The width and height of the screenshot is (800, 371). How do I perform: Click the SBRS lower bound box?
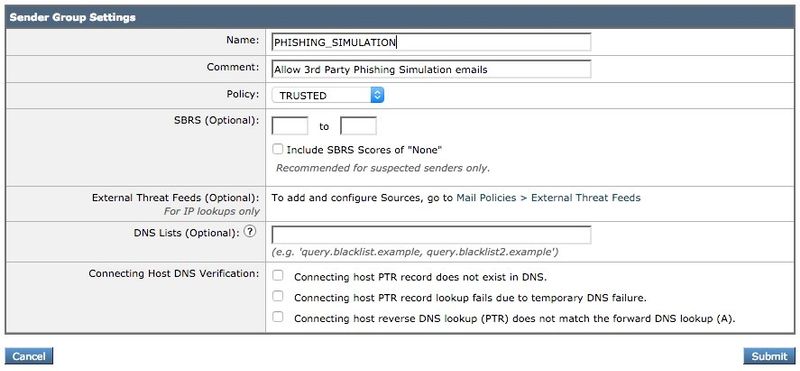tap(290, 126)
